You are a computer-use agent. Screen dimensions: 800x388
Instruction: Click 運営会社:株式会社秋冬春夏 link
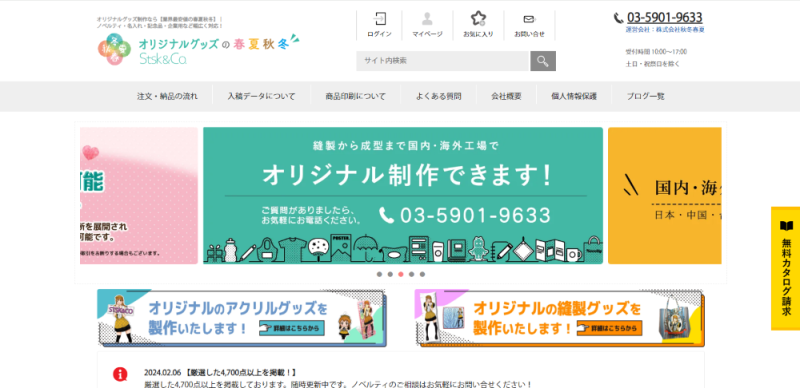pos(665,30)
